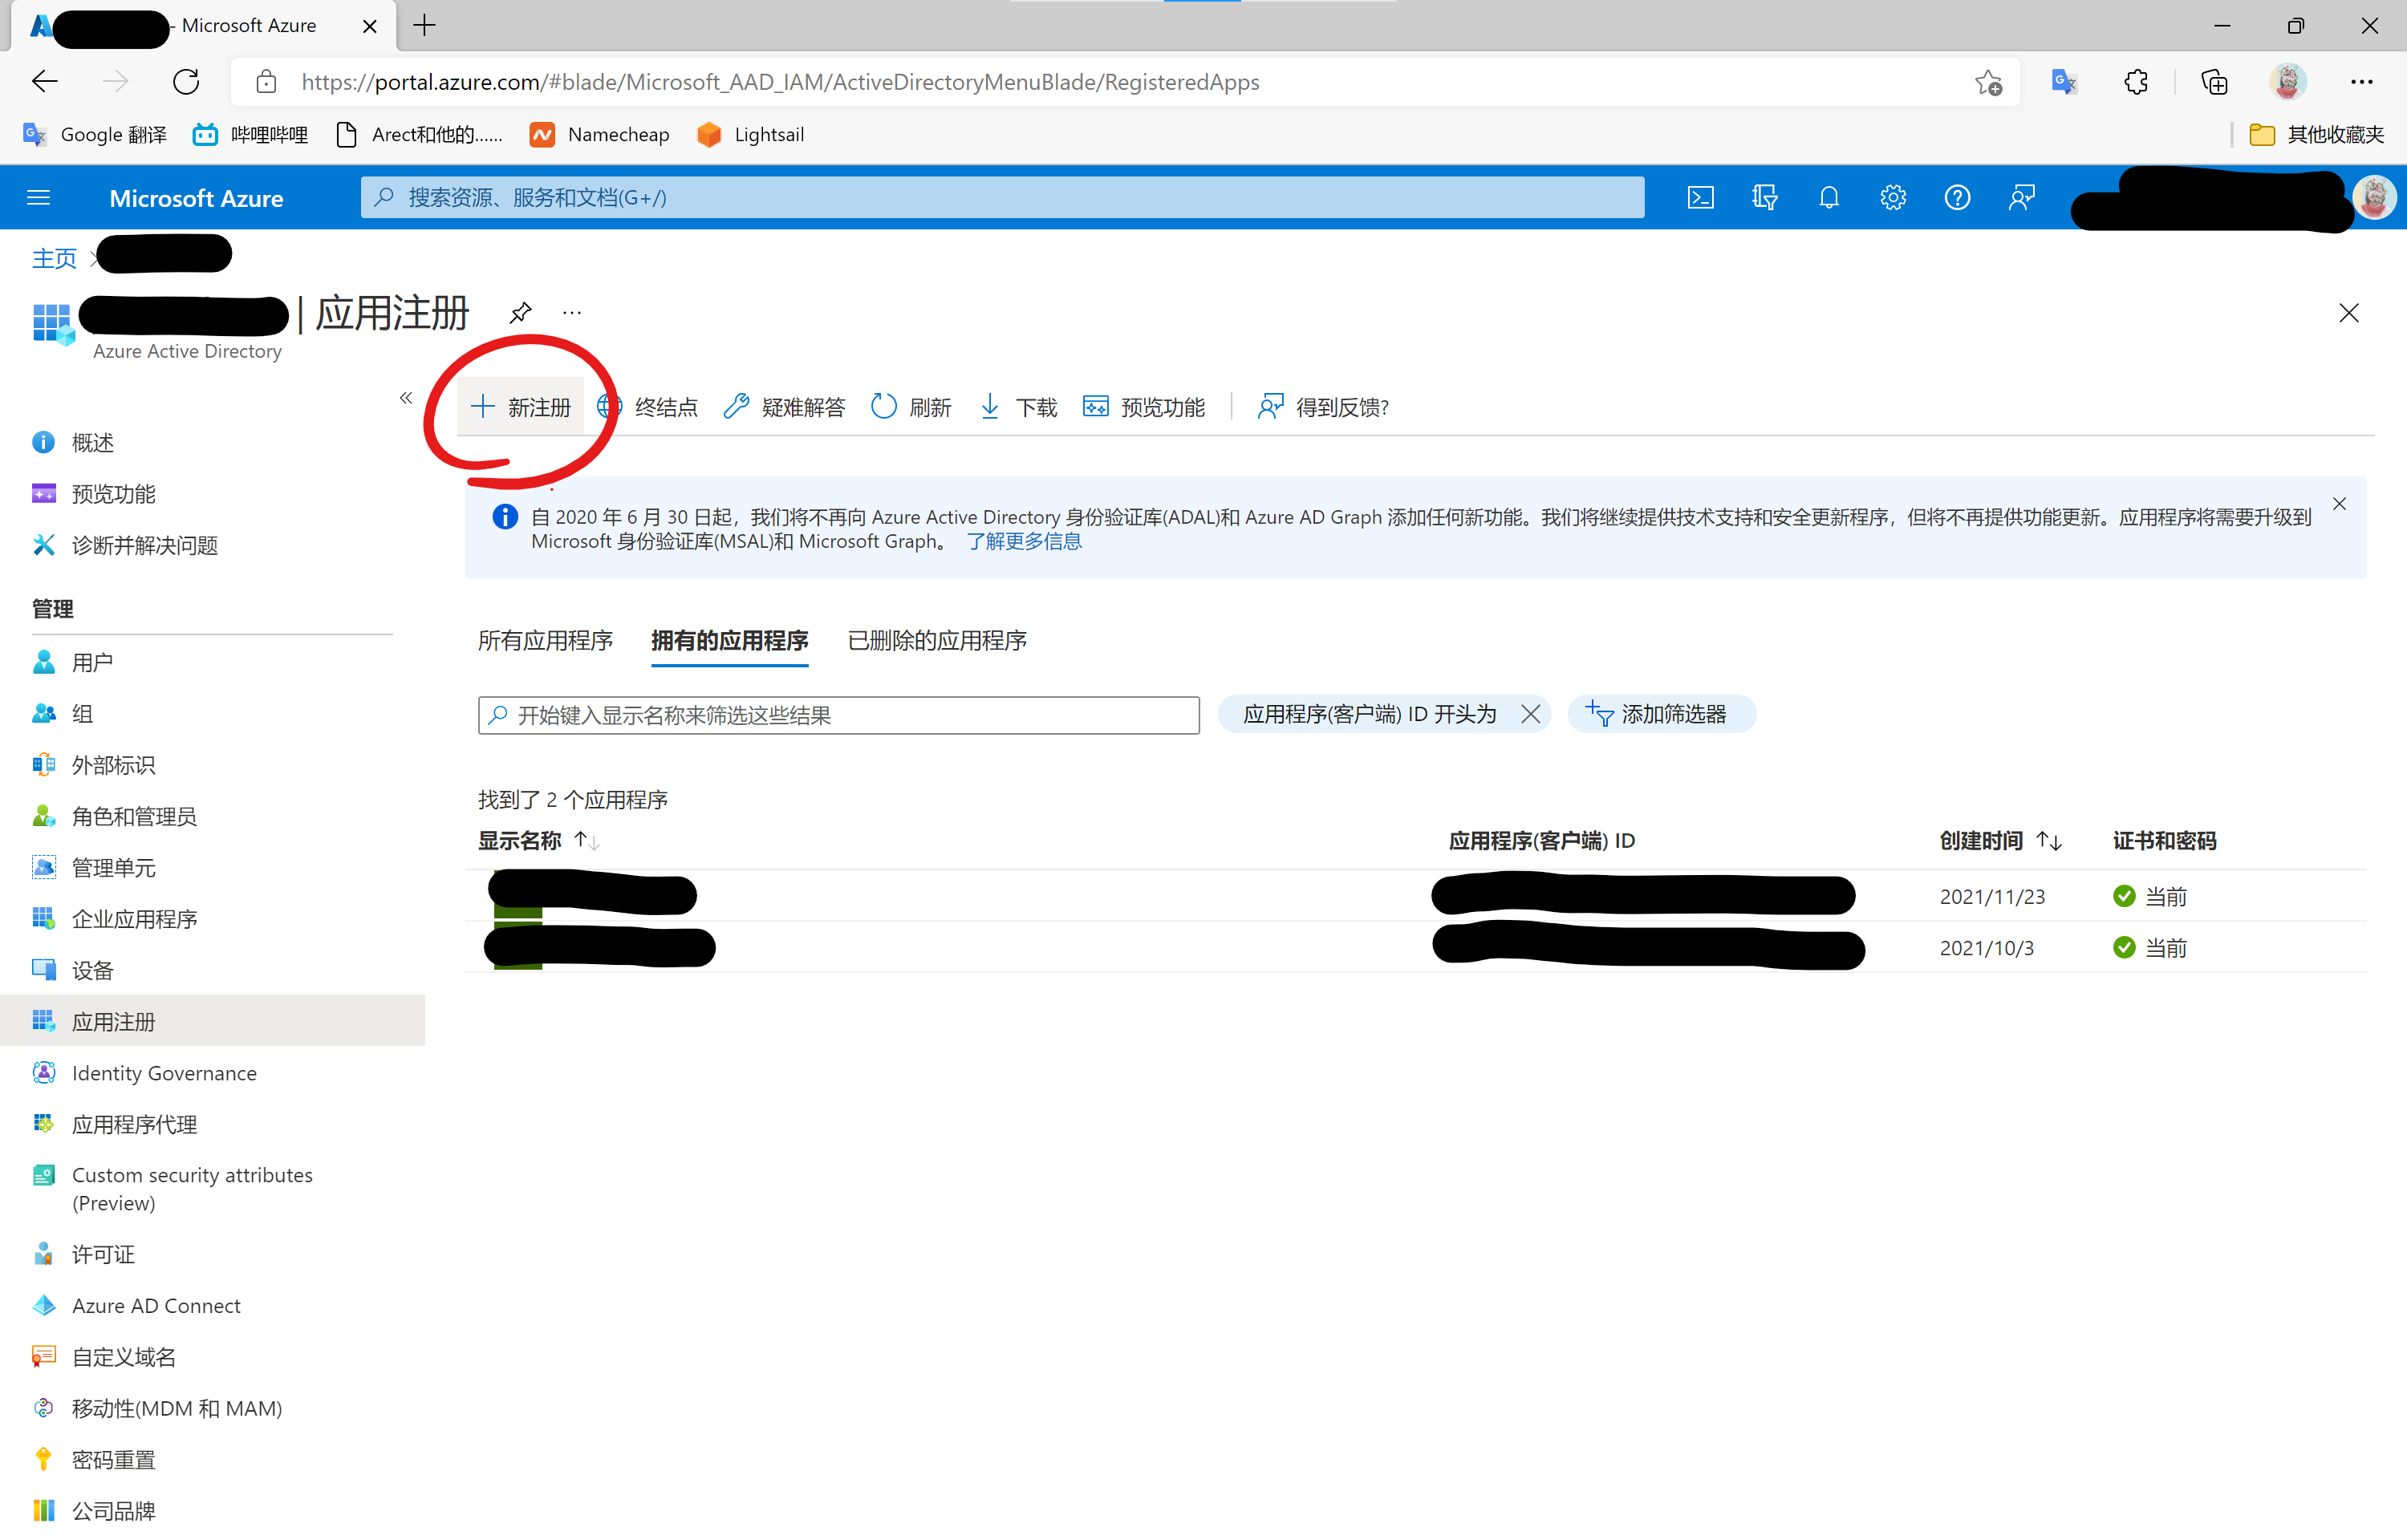Switch to 已删除的应用程序 tab

pyautogui.click(x=936, y=640)
